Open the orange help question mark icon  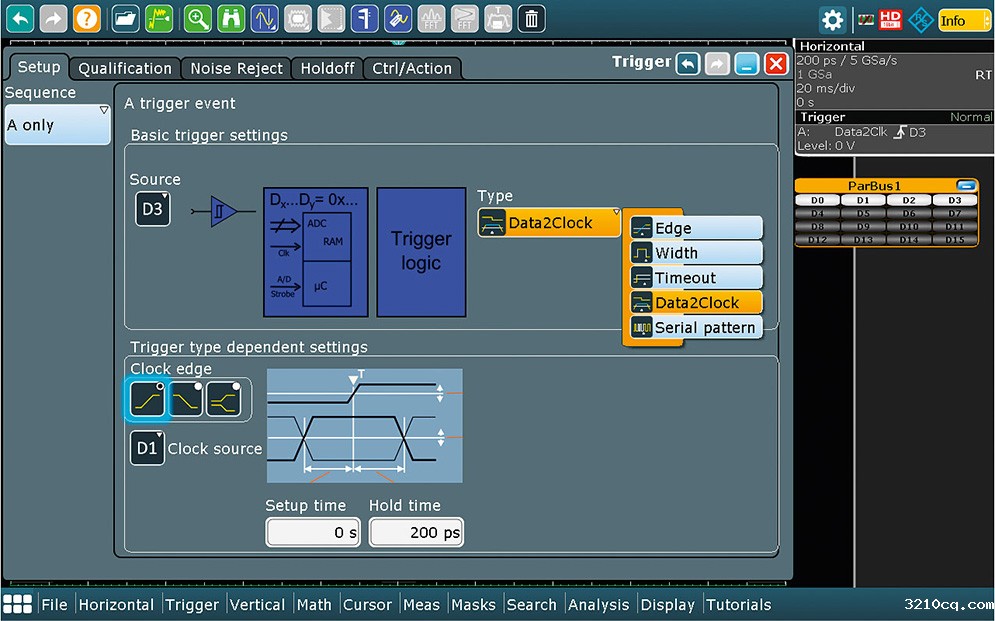[x=86, y=19]
